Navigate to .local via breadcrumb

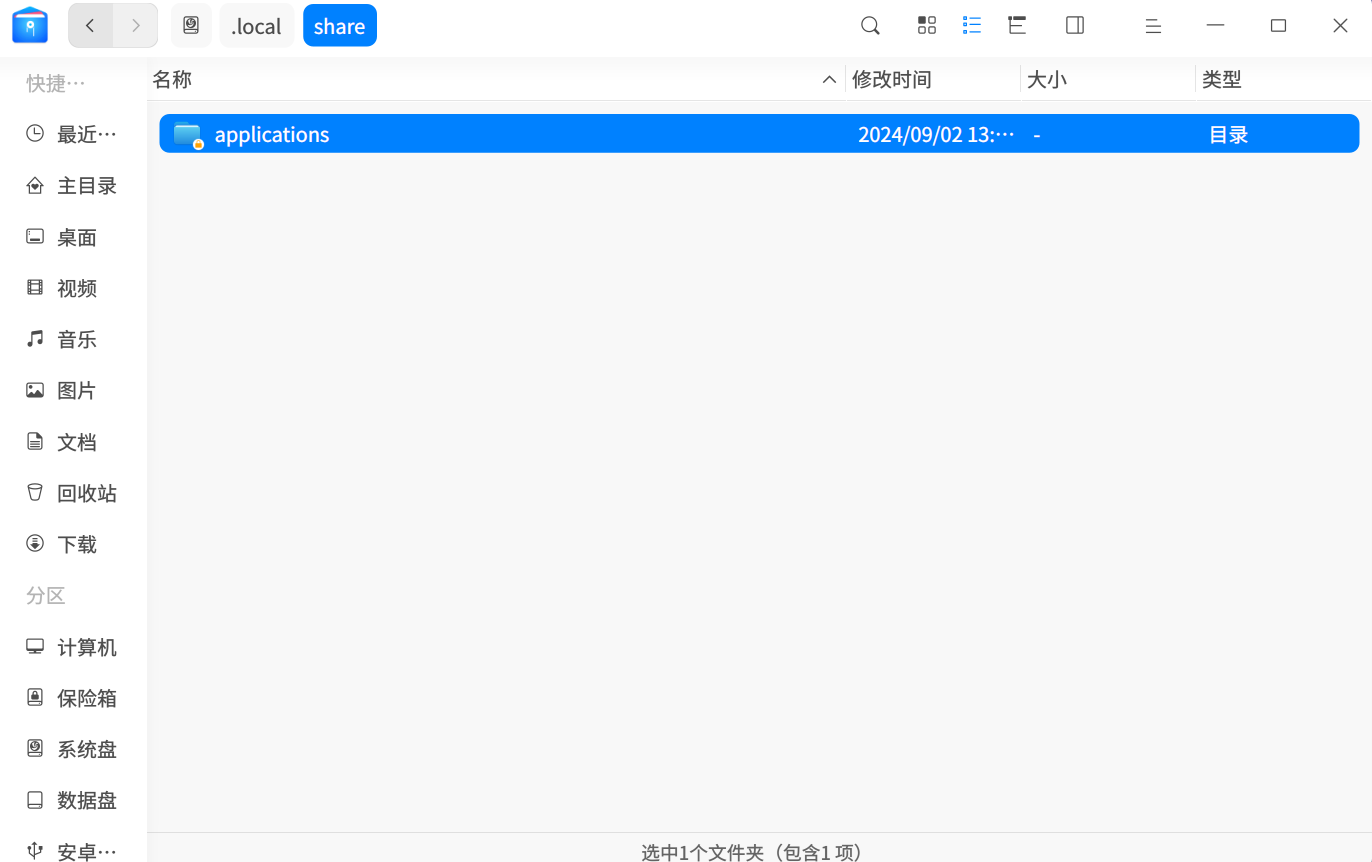pyautogui.click(x=257, y=25)
